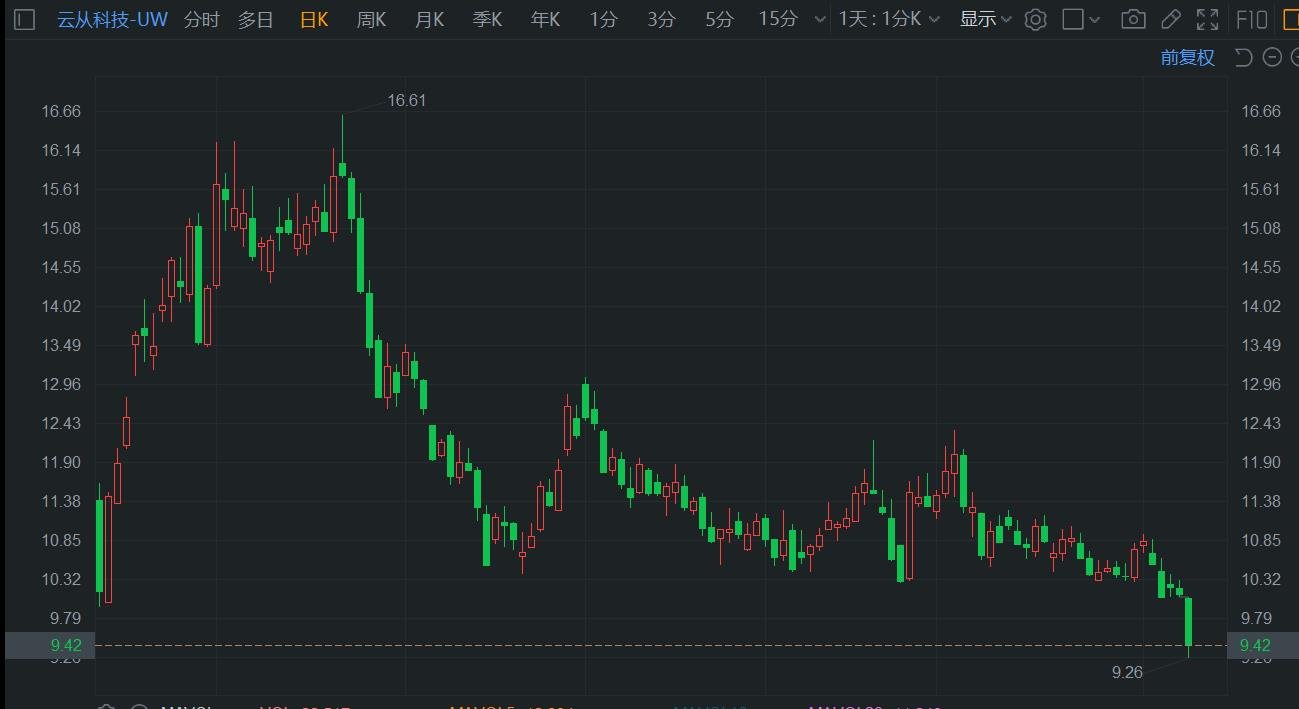This screenshot has height=709, width=1299.
Task: Open the 显示 display dropdown
Action: coord(985,20)
